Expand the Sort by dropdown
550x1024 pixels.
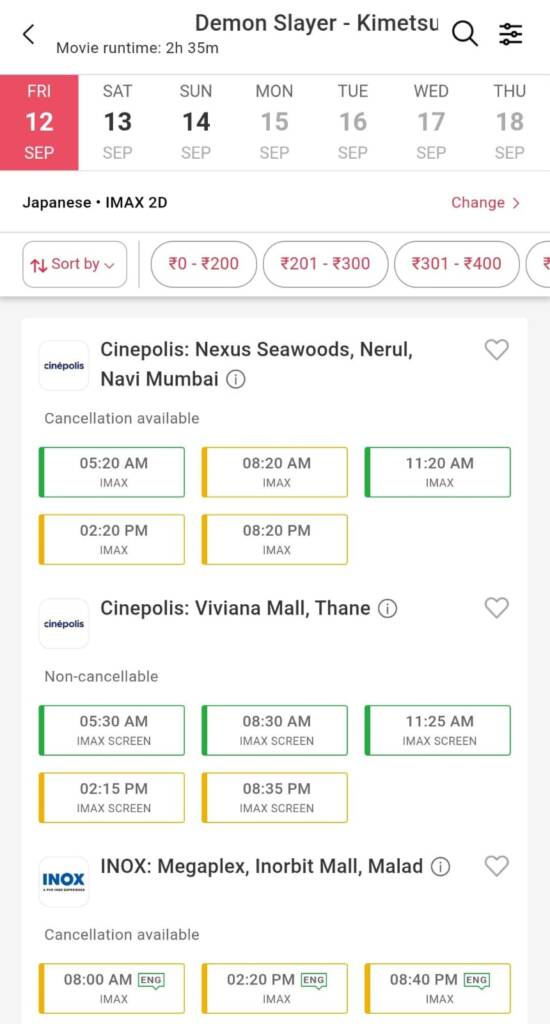tap(74, 264)
